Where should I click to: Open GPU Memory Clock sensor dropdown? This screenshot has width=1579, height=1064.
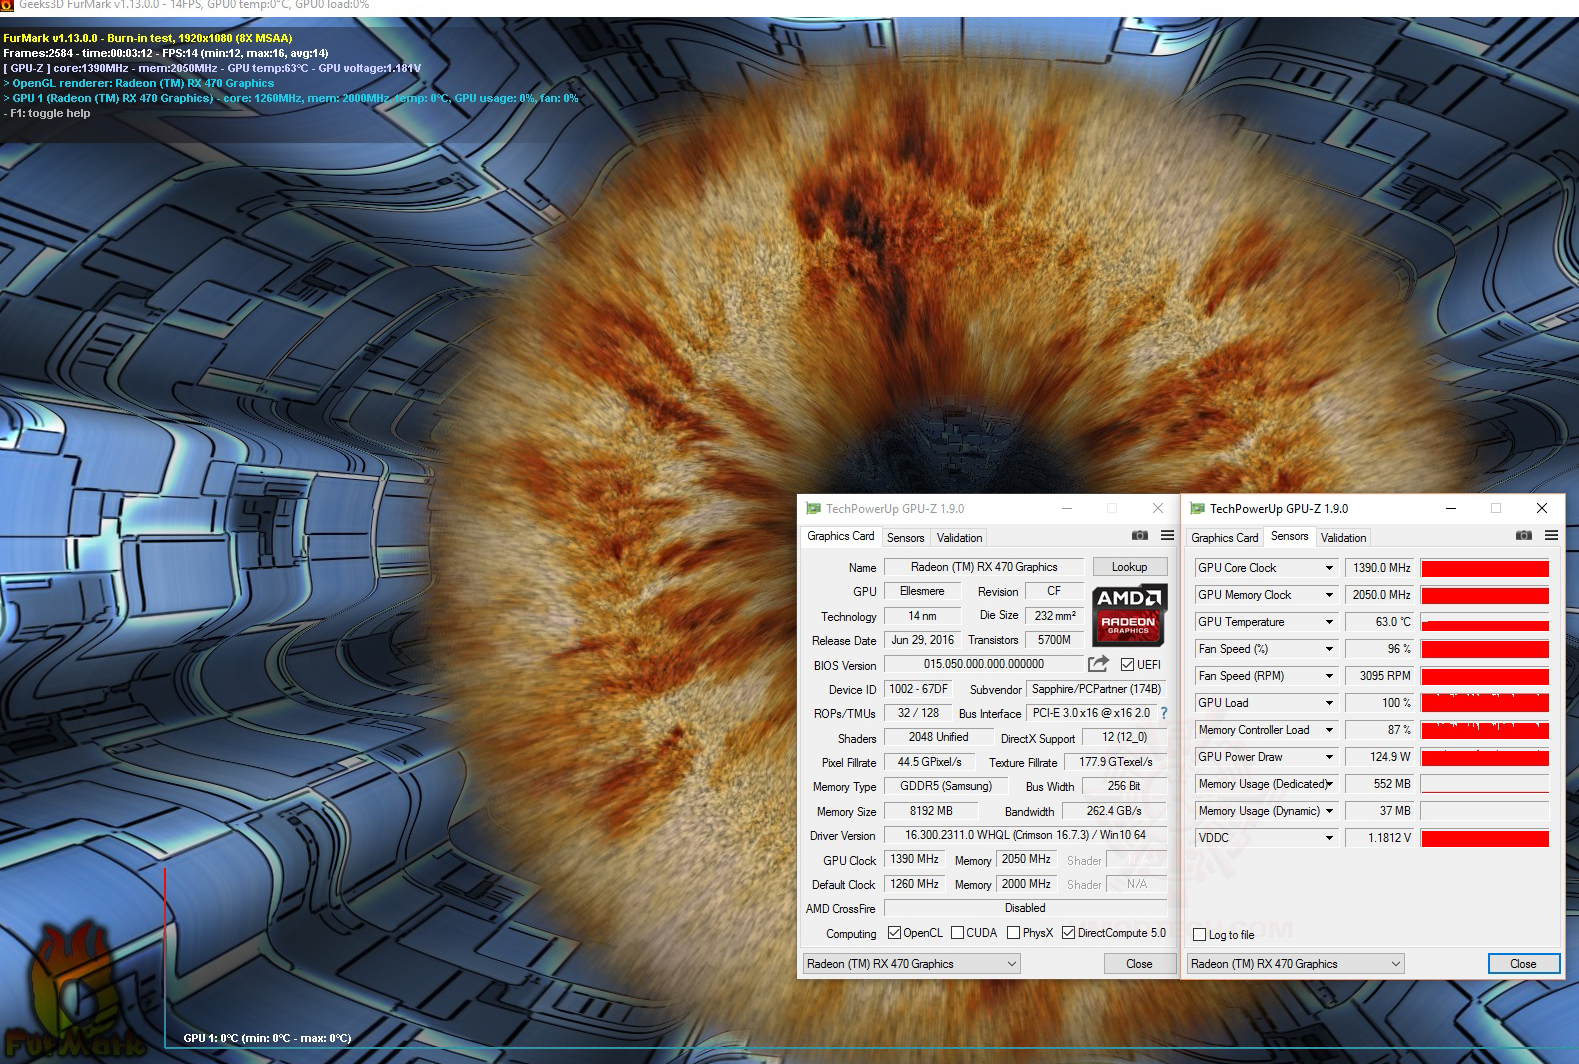point(1329,595)
